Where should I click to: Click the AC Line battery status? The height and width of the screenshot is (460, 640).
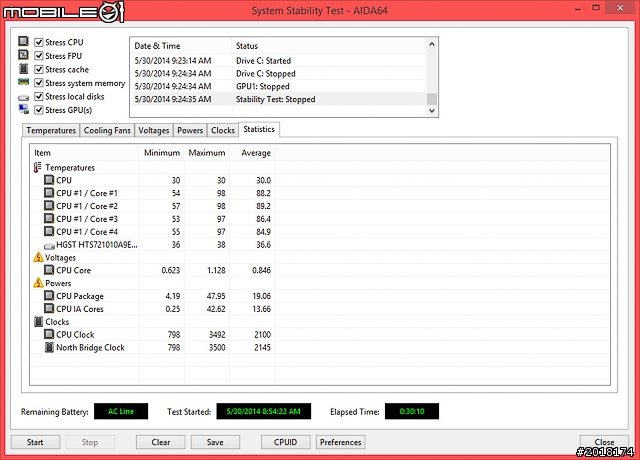121,411
